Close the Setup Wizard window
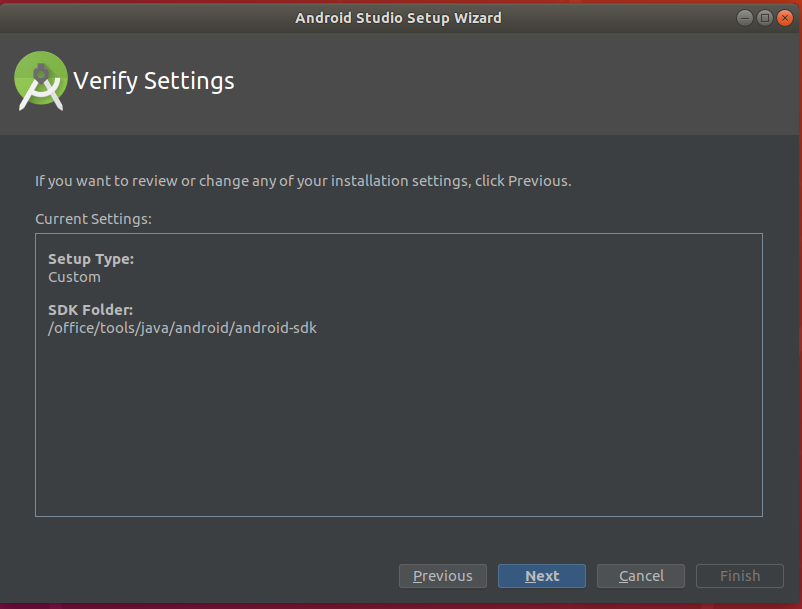The image size is (802, 609). pyautogui.click(x=785, y=18)
